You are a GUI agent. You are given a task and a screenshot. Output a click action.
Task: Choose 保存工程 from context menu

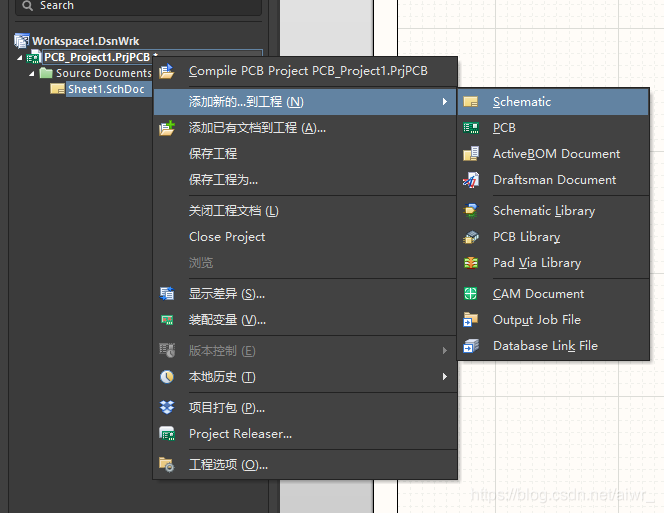pyautogui.click(x=305, y=154)
